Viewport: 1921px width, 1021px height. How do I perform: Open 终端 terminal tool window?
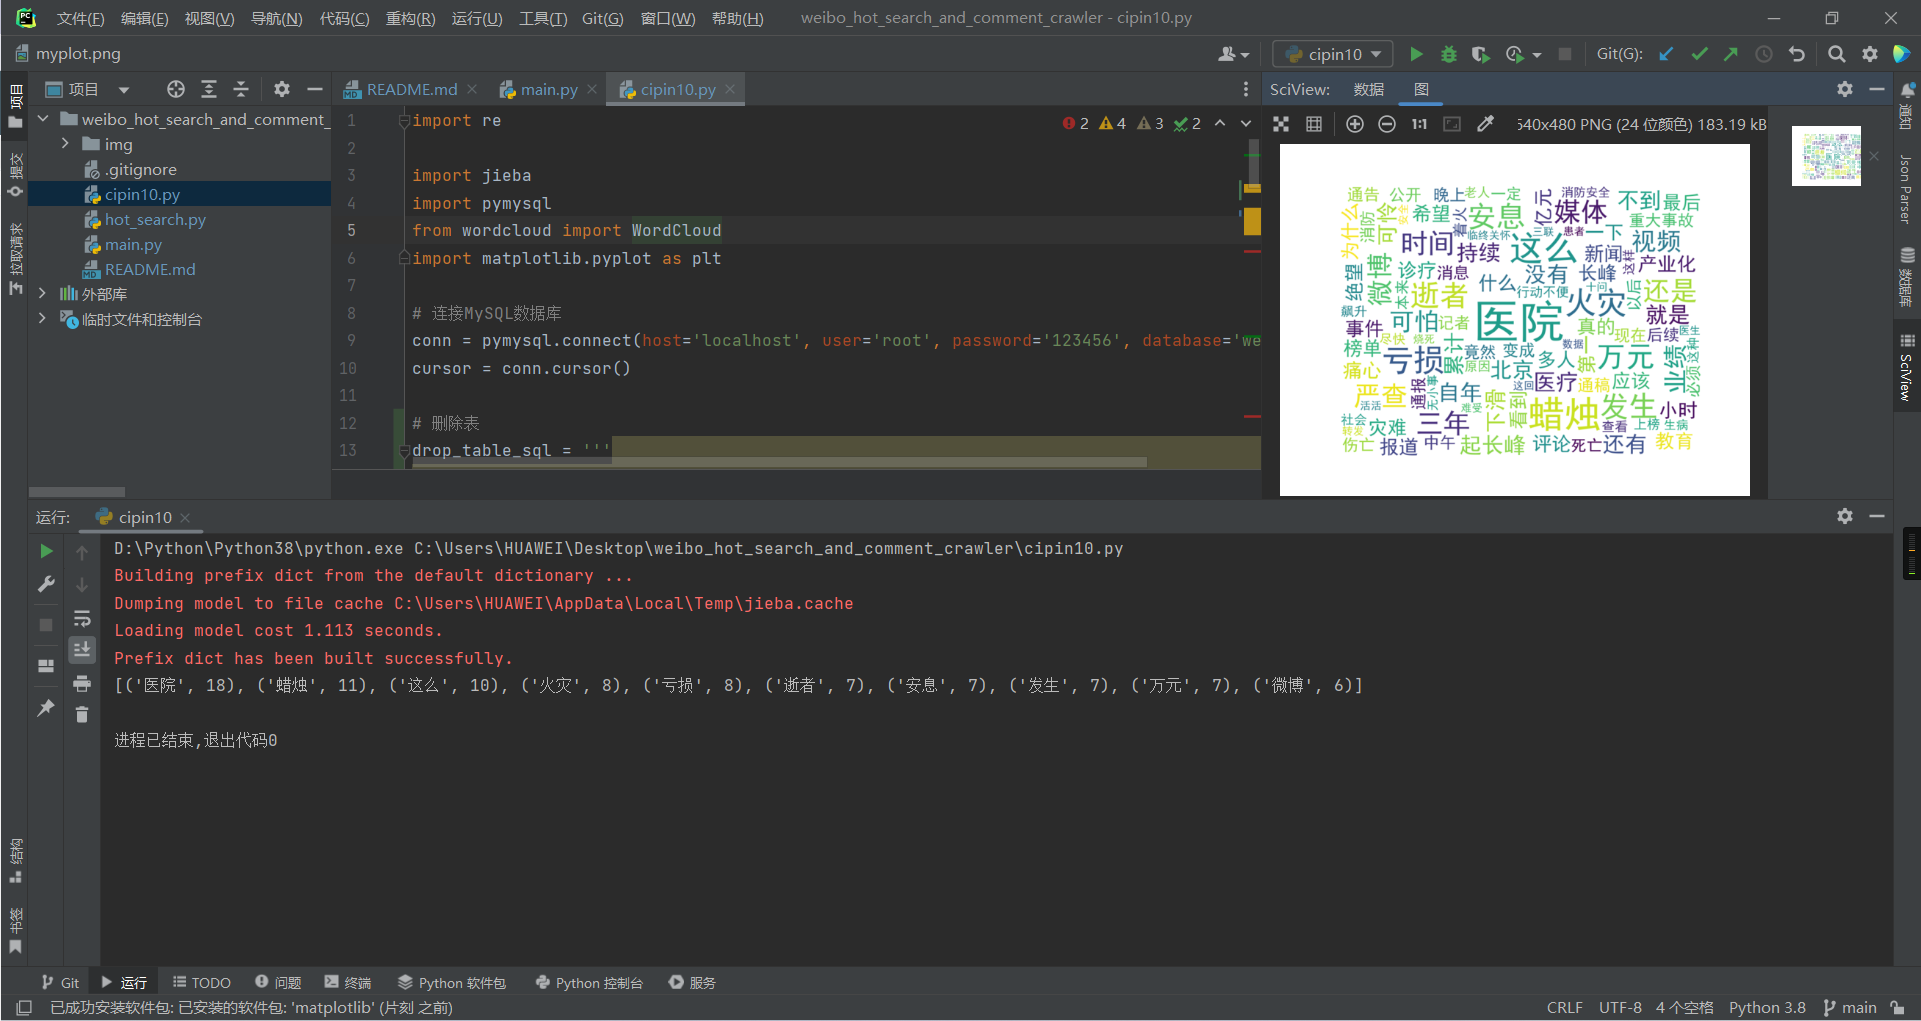click(x=348, y=983)
